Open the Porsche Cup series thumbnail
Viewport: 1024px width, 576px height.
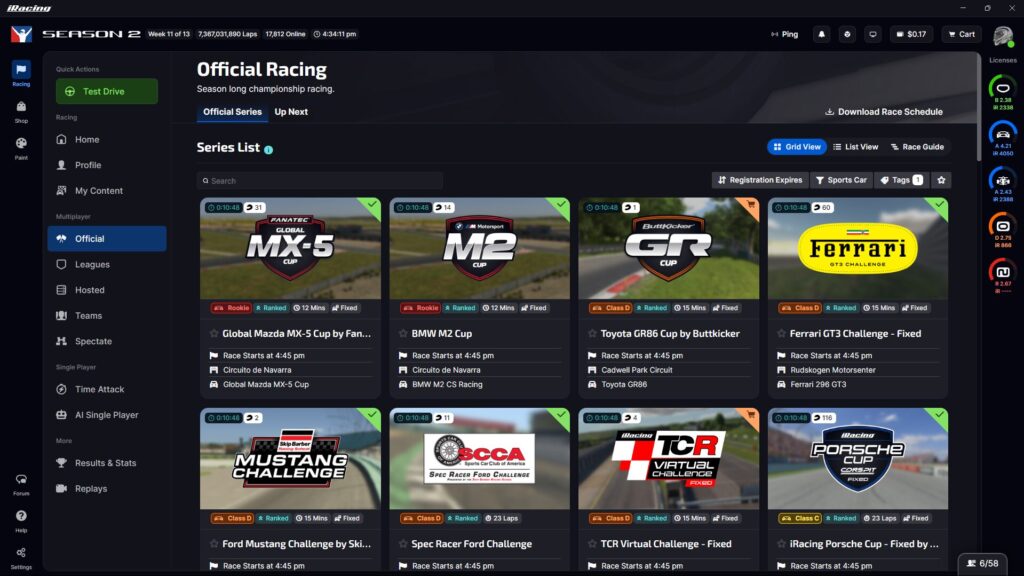[858, 459]
